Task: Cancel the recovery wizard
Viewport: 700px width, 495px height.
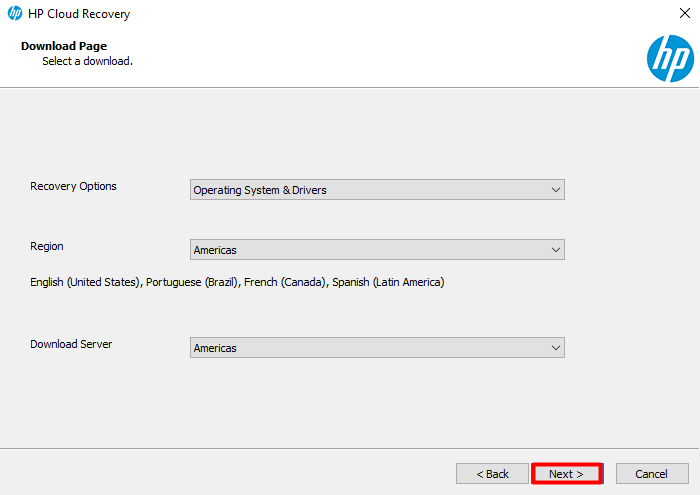Action: coord(652,474)
